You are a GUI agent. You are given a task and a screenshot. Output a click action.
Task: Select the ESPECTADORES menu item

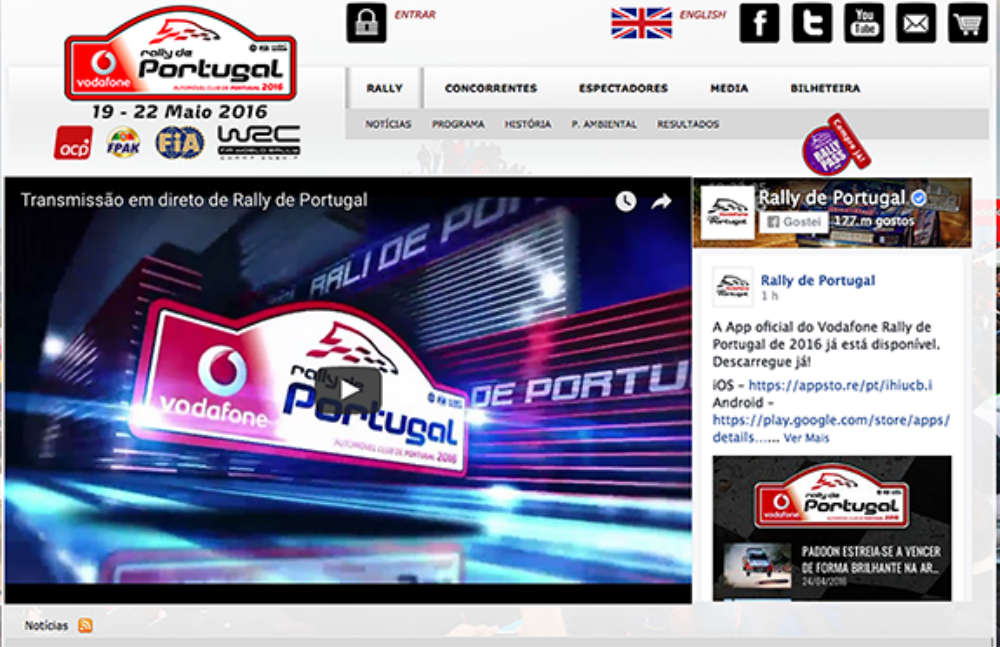[x=623, y=88]
